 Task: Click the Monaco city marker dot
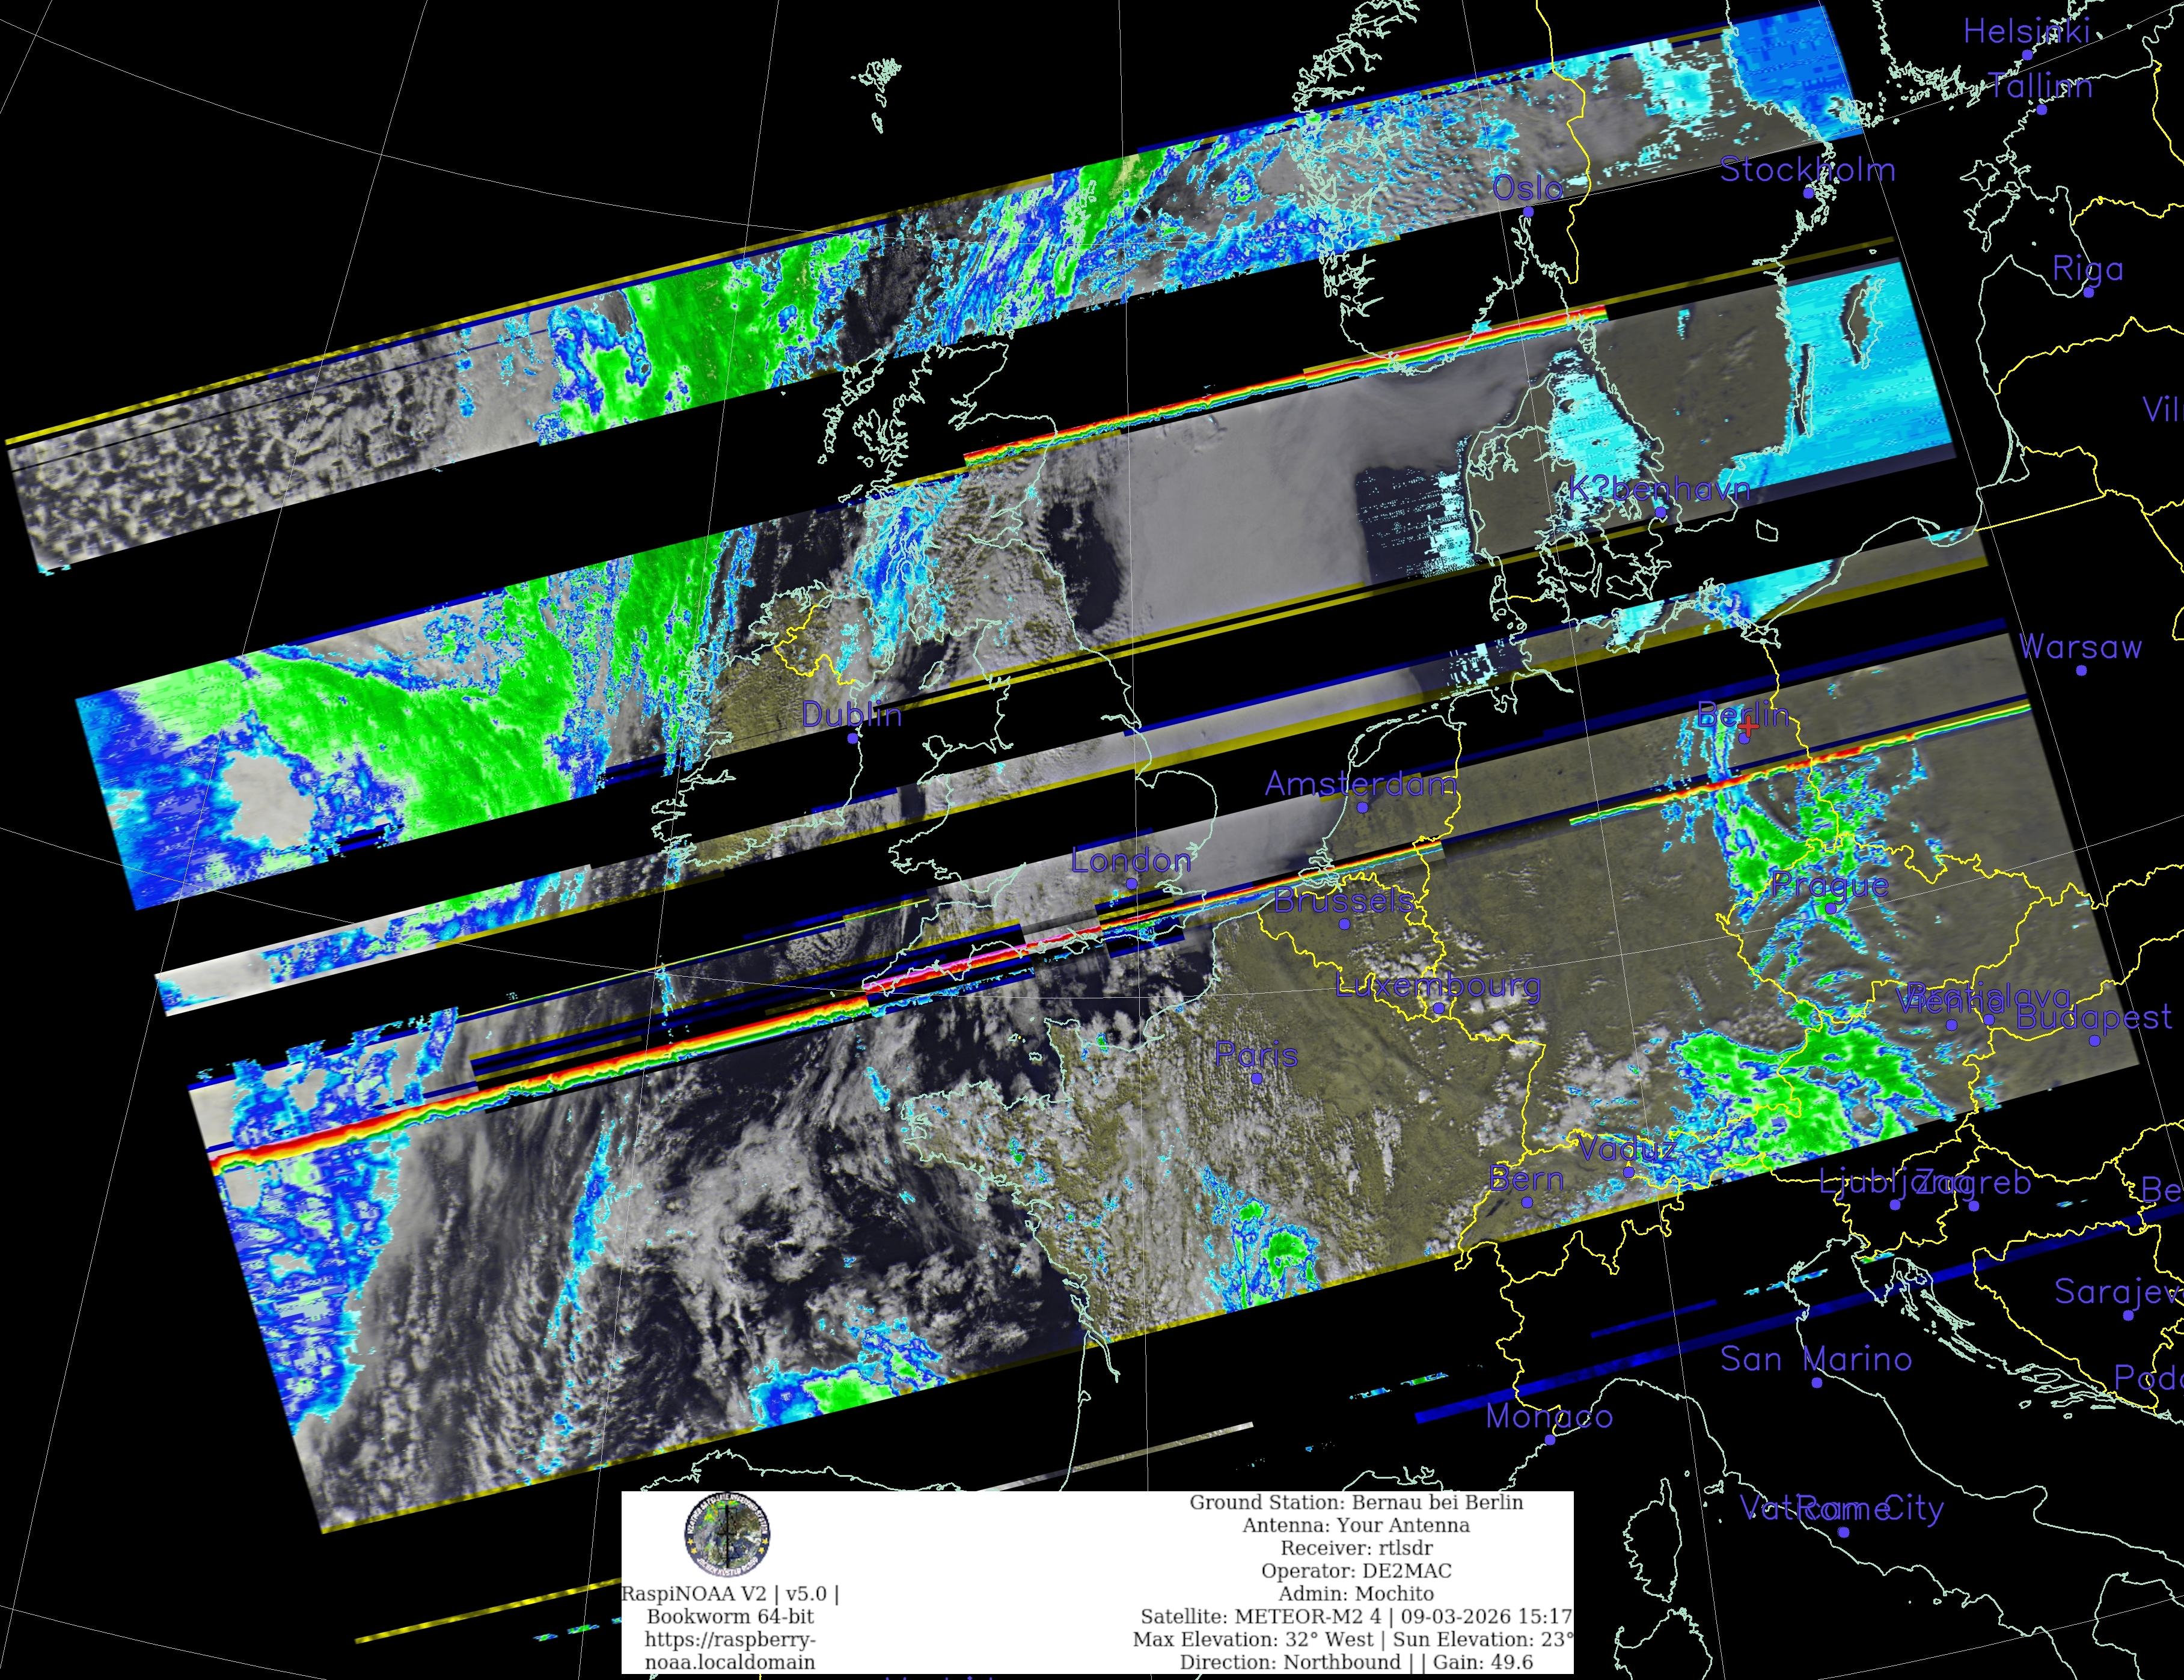[x=1549, y=1440]
